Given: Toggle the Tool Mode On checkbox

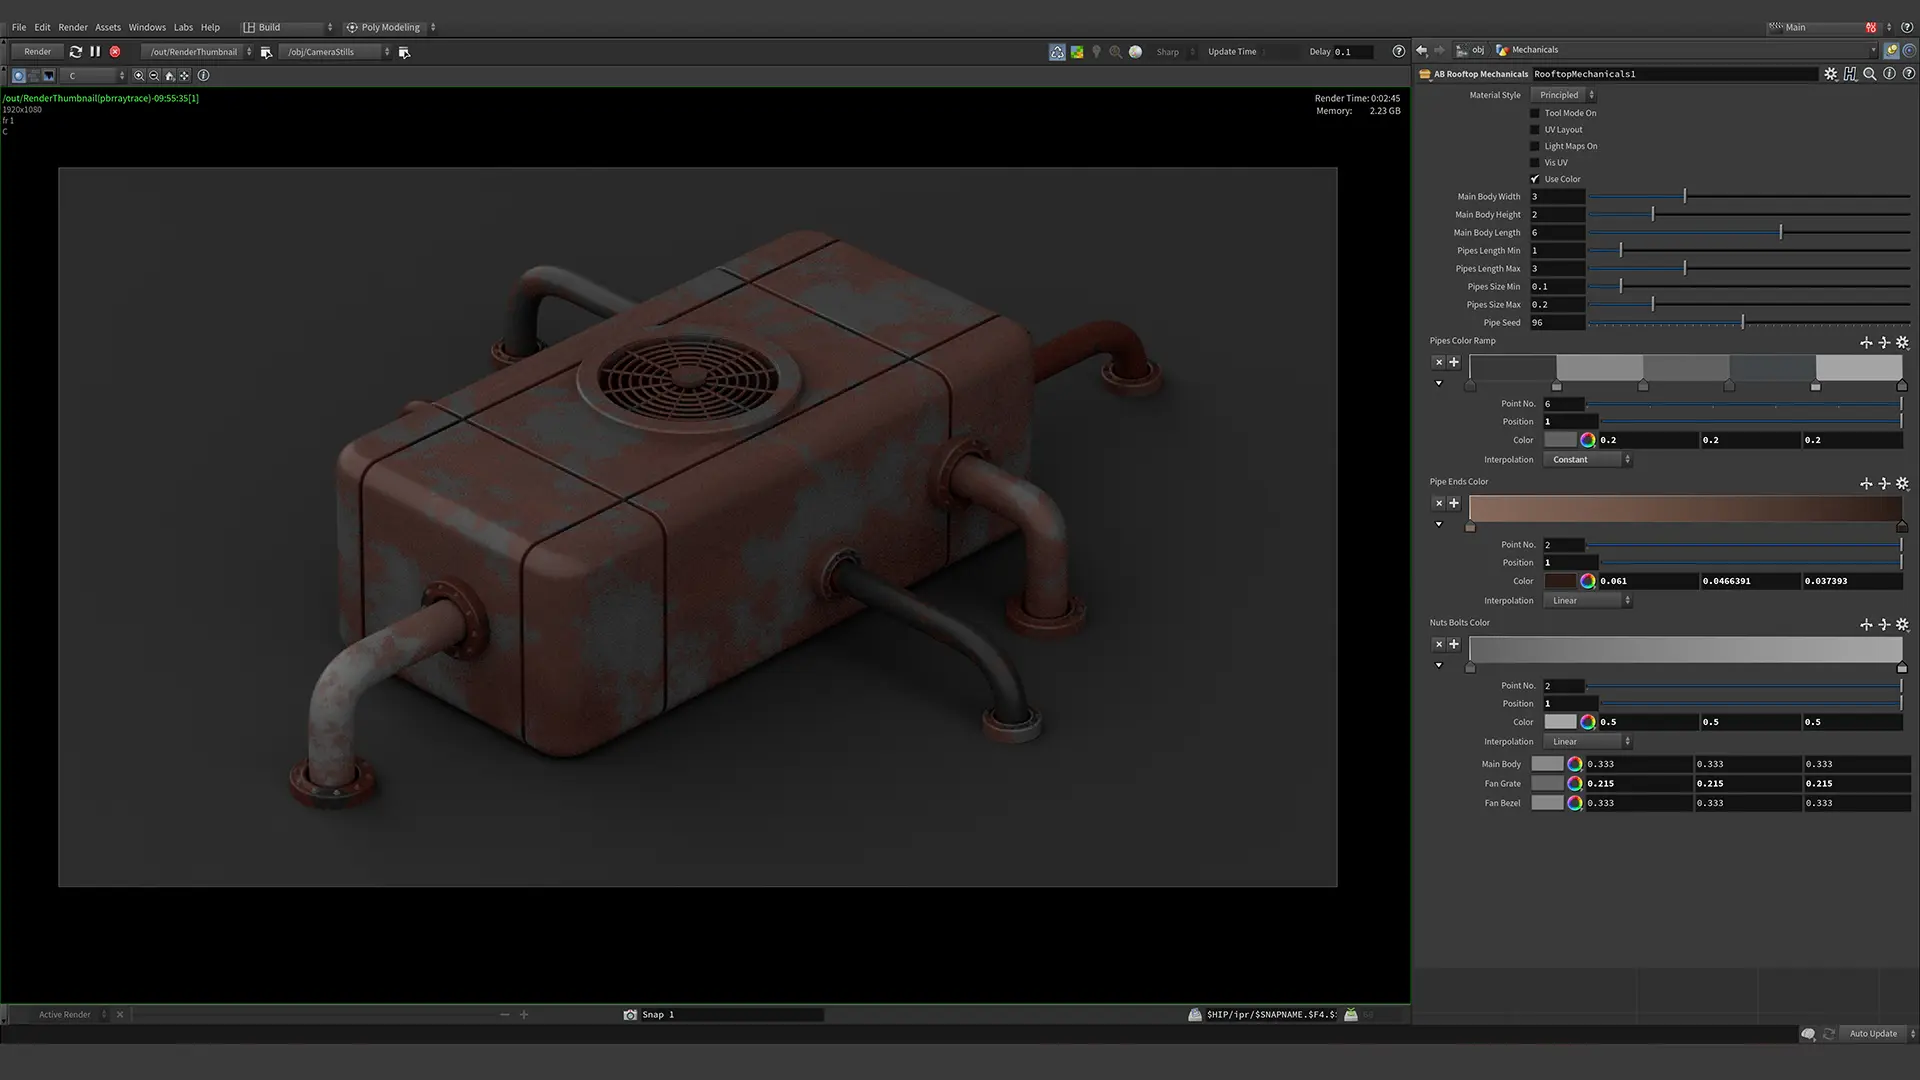Looking at the screenshot, I should pos(1535,112).
